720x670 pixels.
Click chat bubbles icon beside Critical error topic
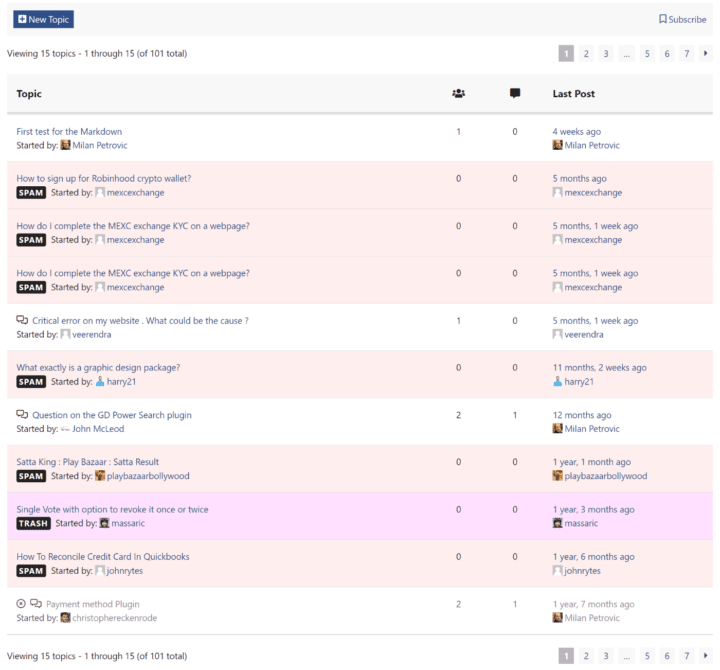[22, 320]
